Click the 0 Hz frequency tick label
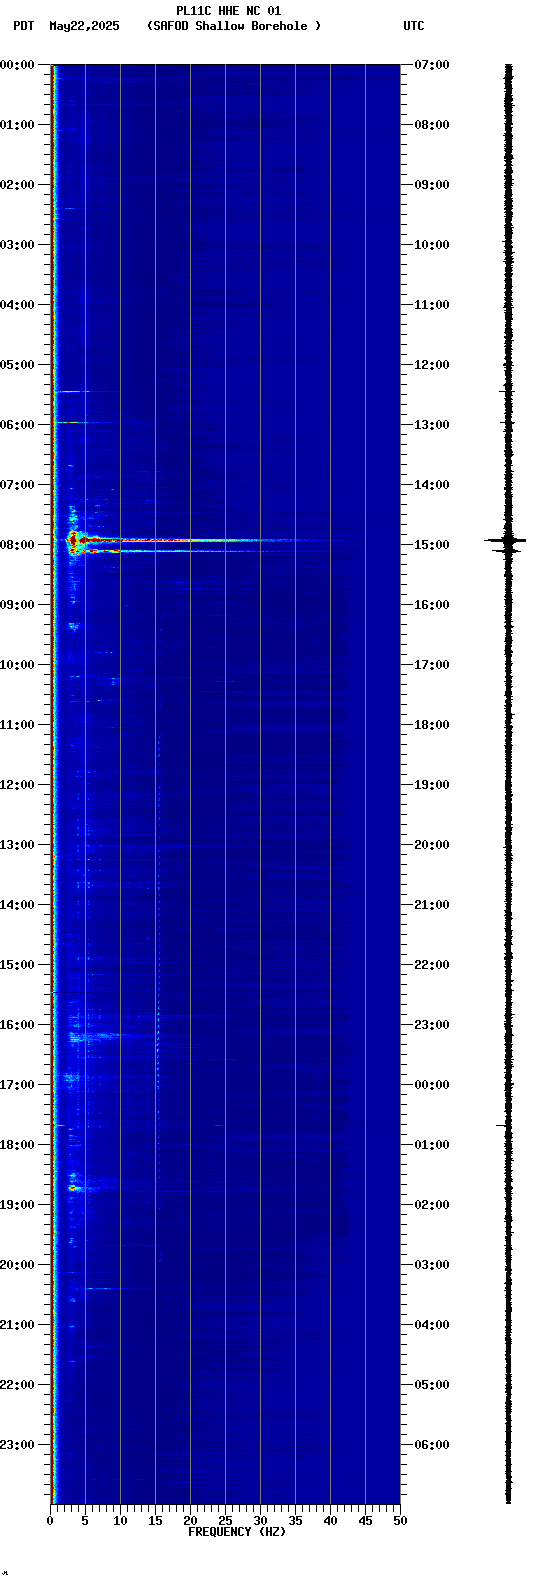552x1584 pixels. (50, 1521)
